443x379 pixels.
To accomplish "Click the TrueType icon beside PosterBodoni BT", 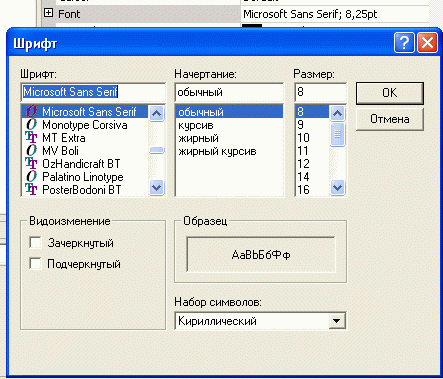I will [31, 190].
